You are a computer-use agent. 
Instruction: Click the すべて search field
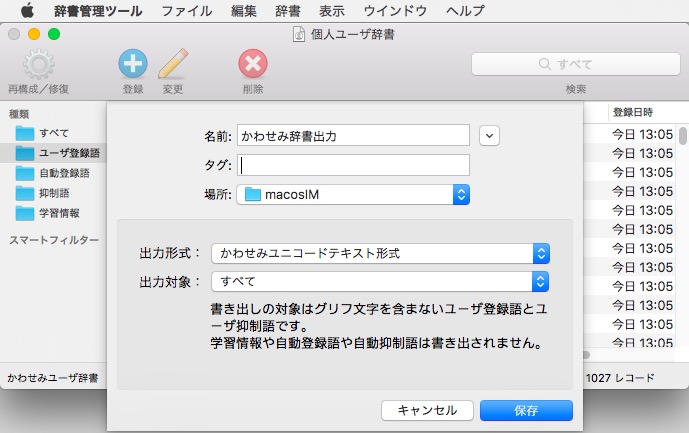576,64
